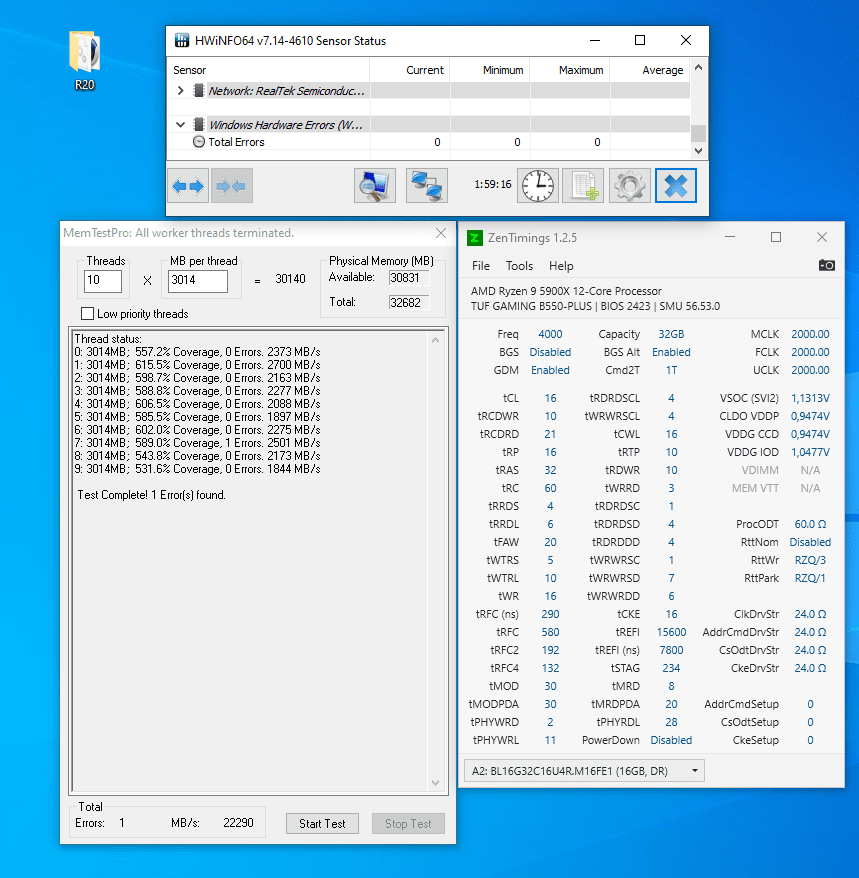Click 'Test Complete! 1 Error(s) found.' text
859x878 pixels.
point(151,495)
